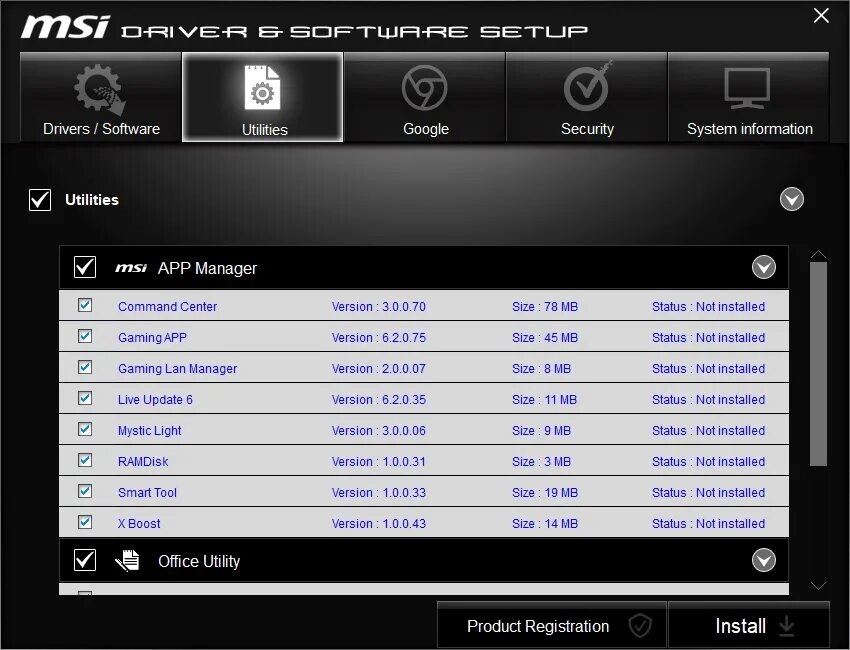Click the scrollbar down arrow

pyautogui.click(x=818, y=585)
